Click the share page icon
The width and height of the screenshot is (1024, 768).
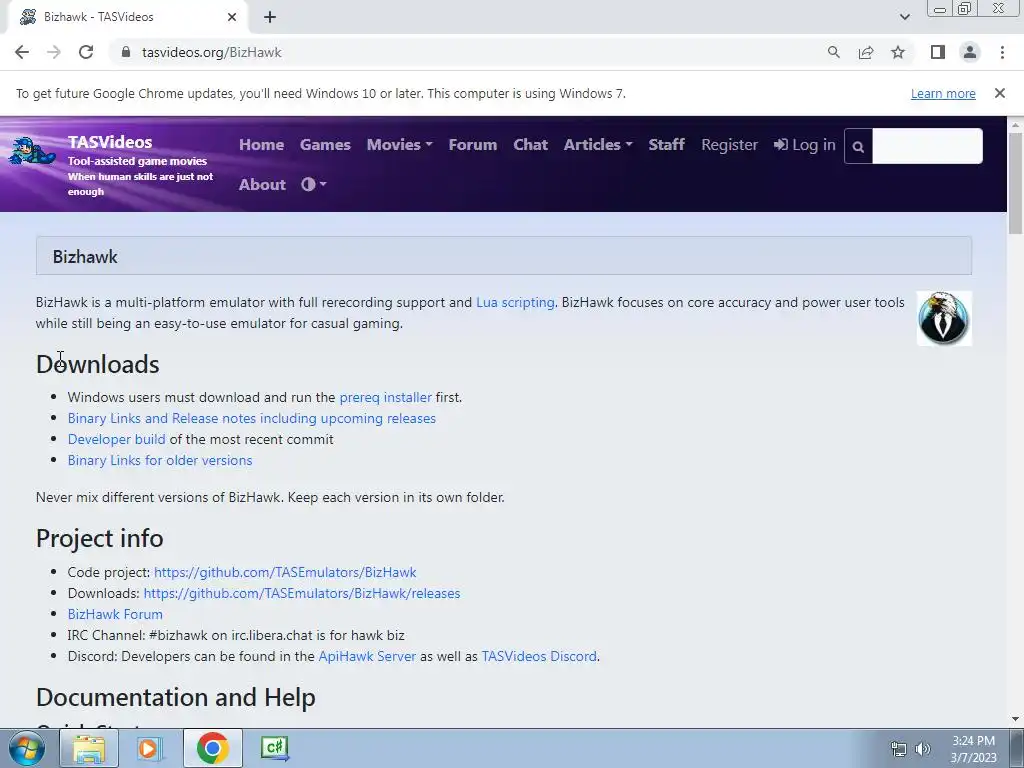[866, 52]
